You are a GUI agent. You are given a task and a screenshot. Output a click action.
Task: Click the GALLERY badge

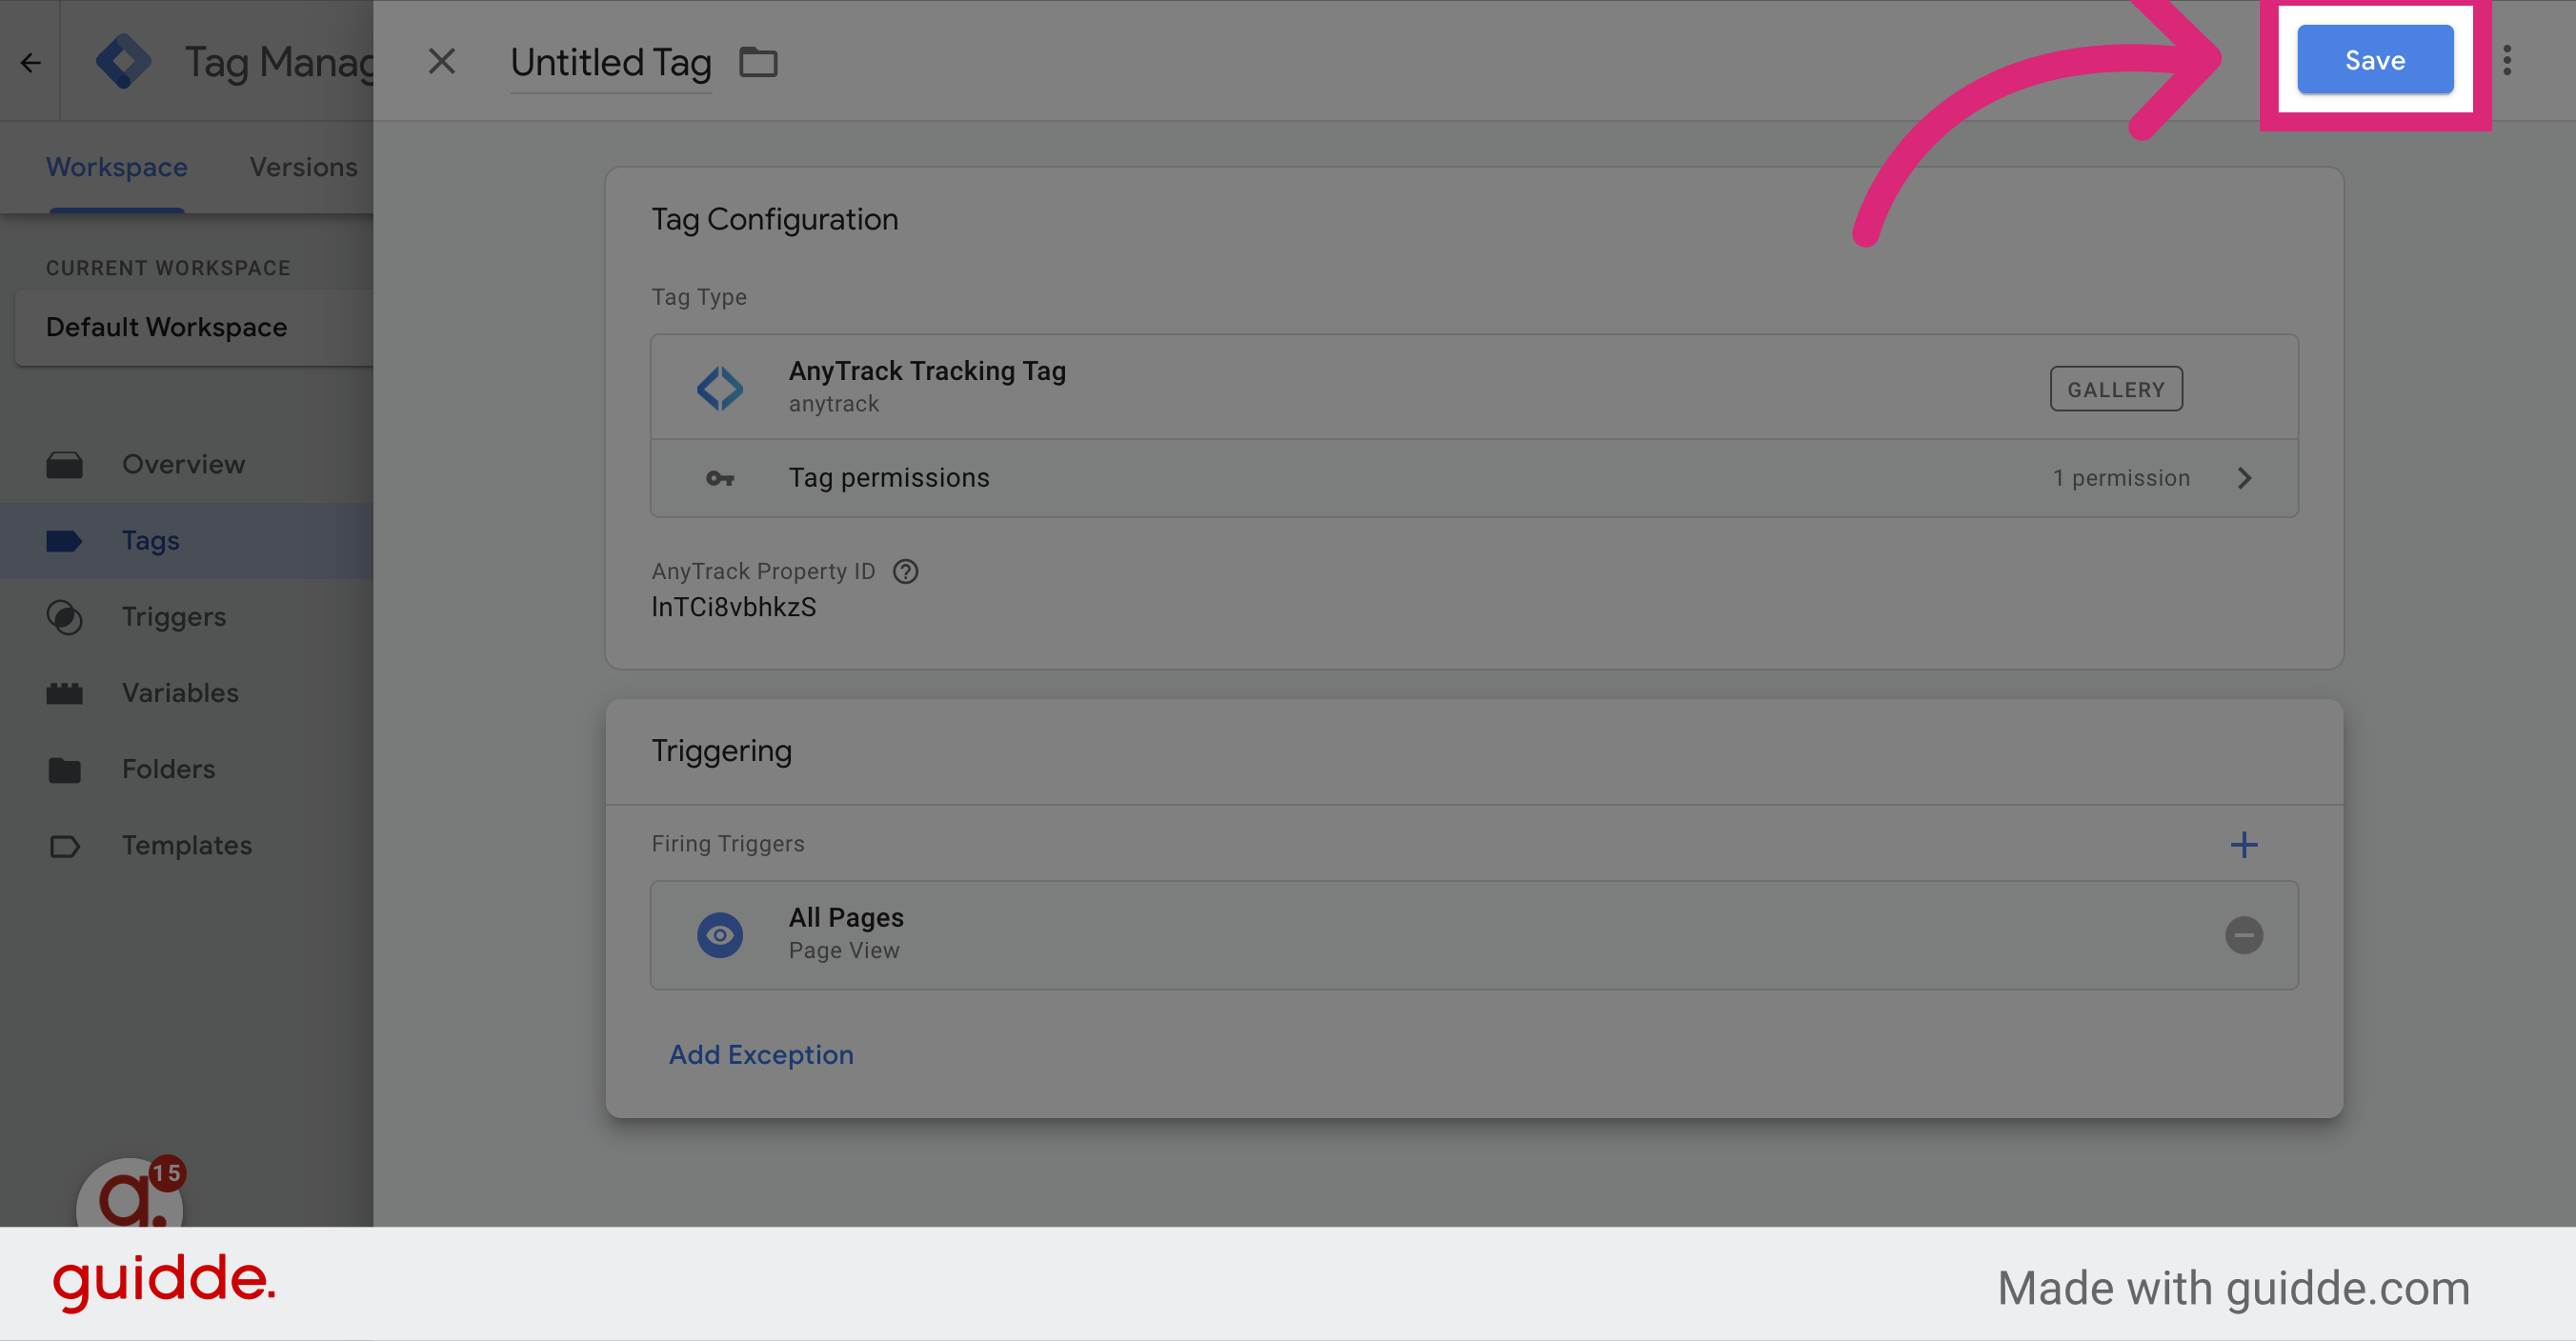tap(2116, 389)
